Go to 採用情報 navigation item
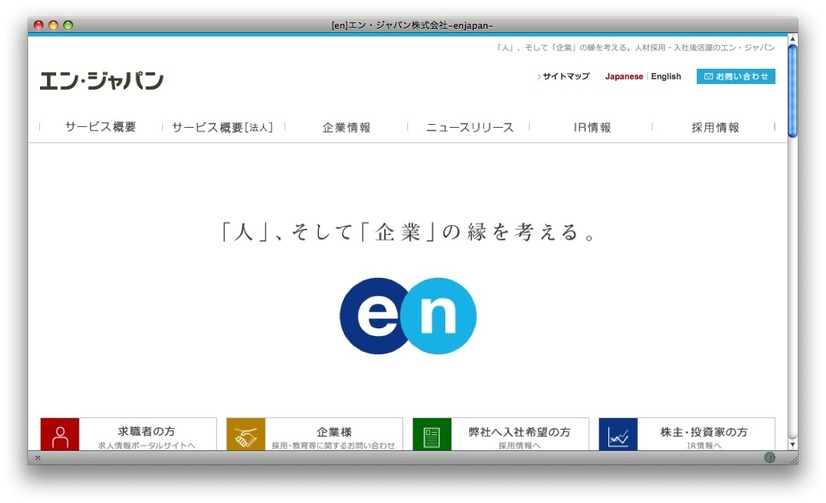The image size is (826, 503). tap(715, 127)
